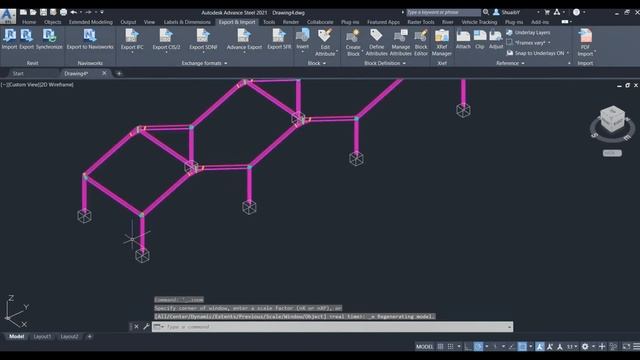Expand the Exchange formats panel

(204, 63)
